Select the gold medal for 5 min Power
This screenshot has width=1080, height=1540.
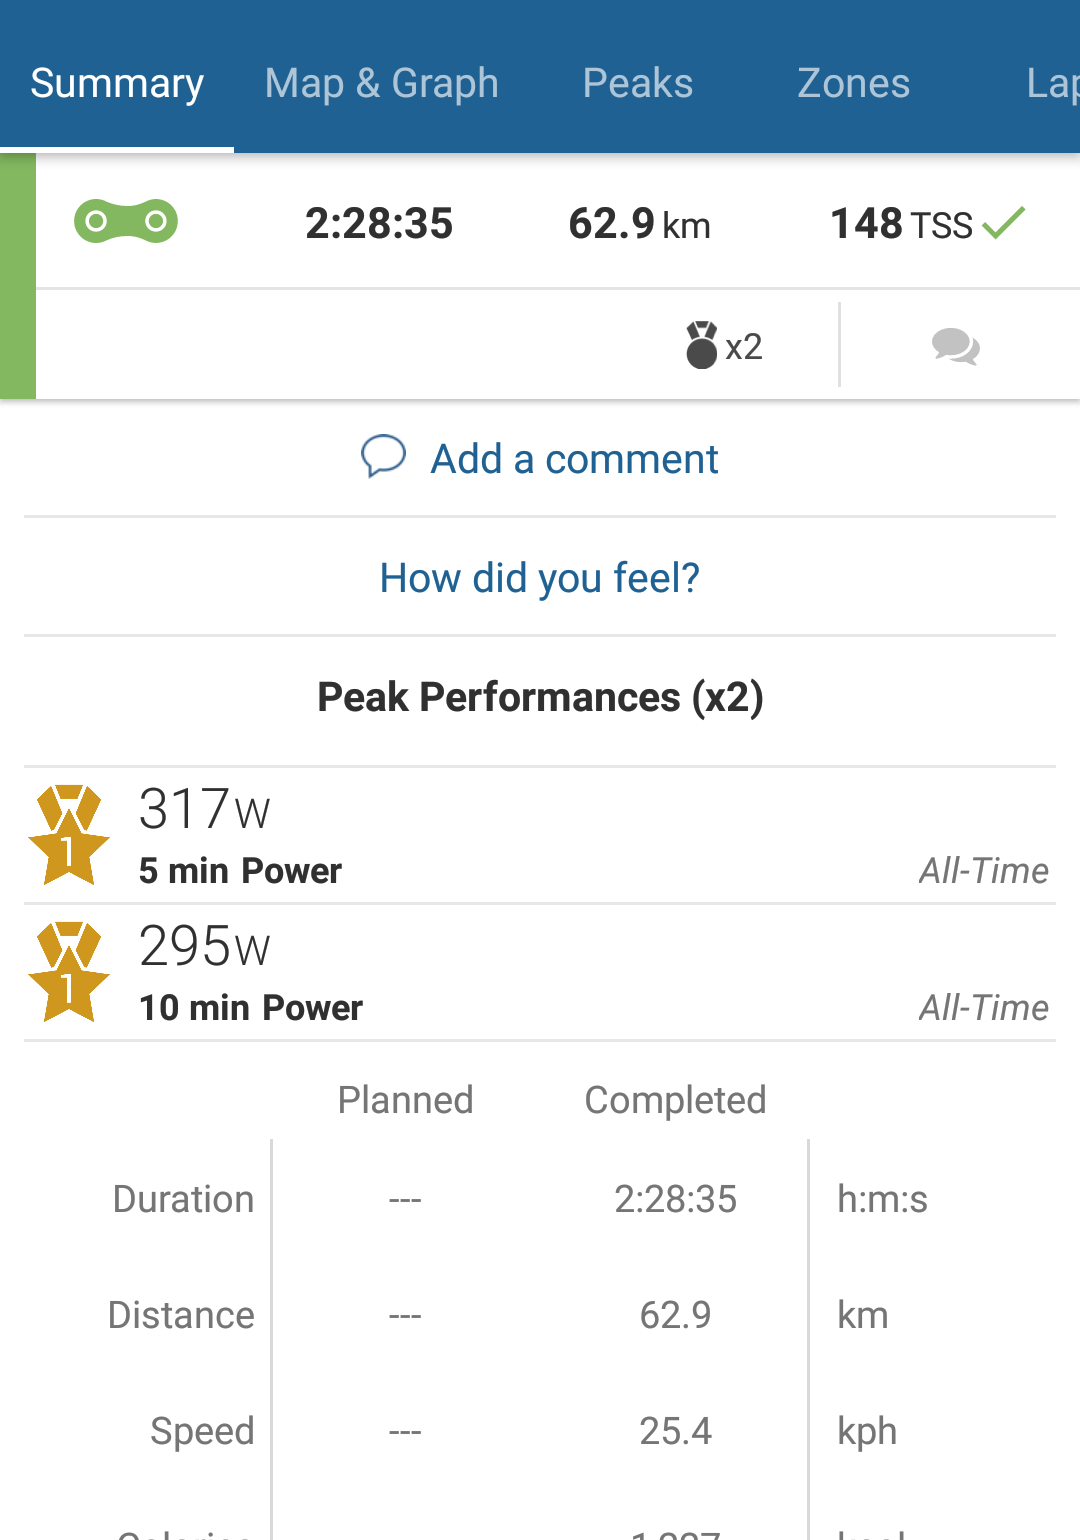69,835
